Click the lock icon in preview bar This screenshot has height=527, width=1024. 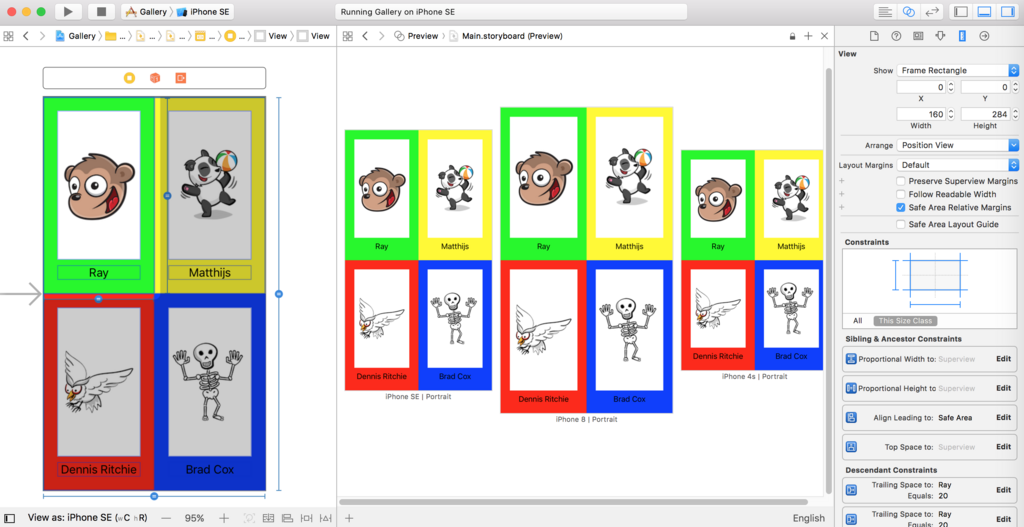pos(793,37)
